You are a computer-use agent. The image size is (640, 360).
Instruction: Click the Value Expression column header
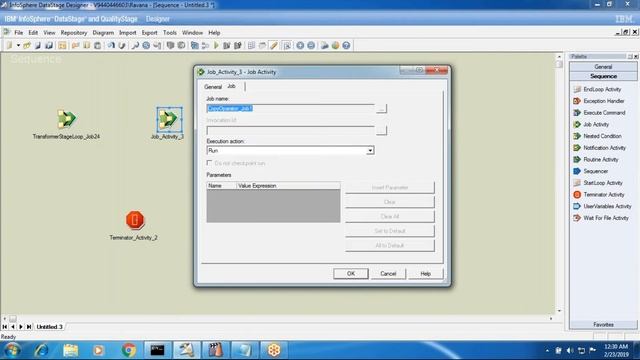[x=288, y=186]
